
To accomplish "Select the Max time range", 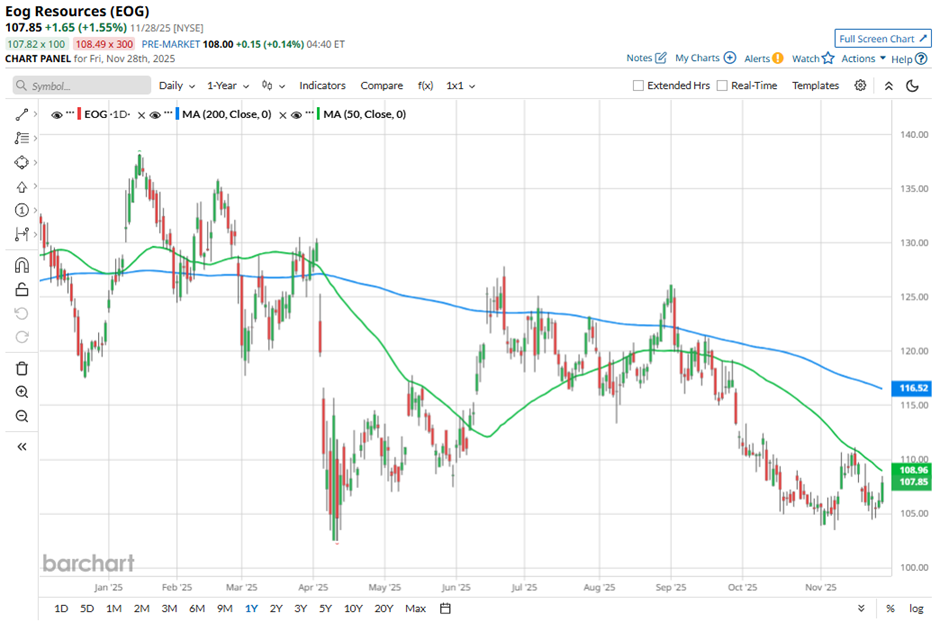I will point(415,609).
